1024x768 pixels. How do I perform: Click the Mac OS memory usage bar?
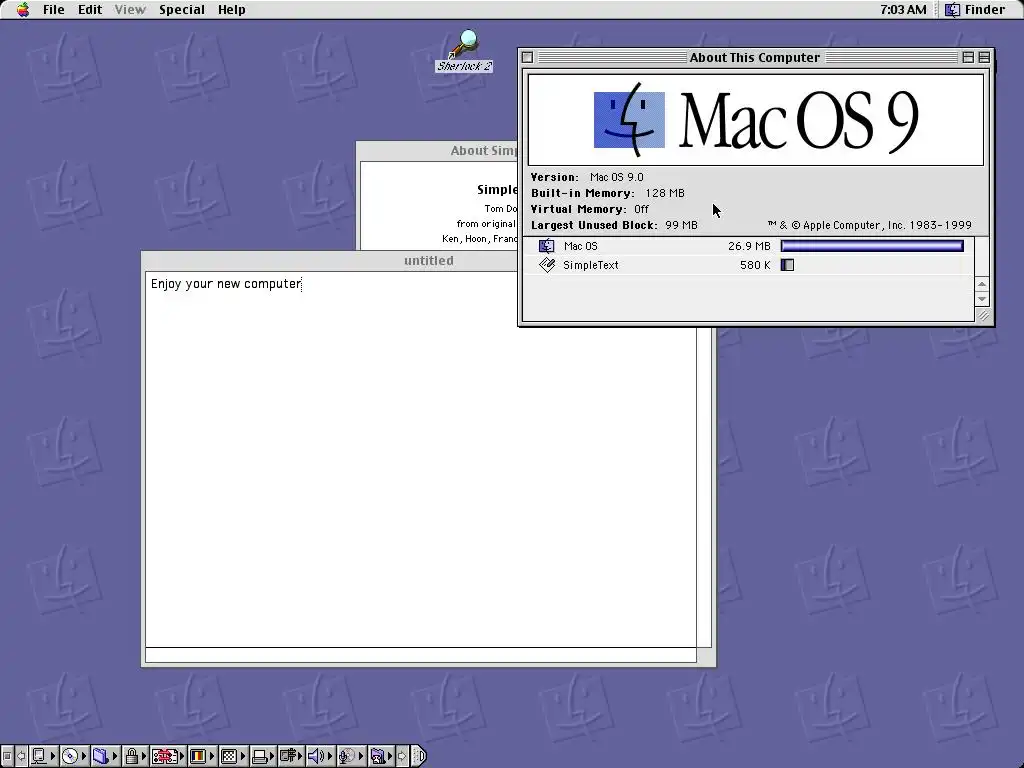click(x=872, y=246)
